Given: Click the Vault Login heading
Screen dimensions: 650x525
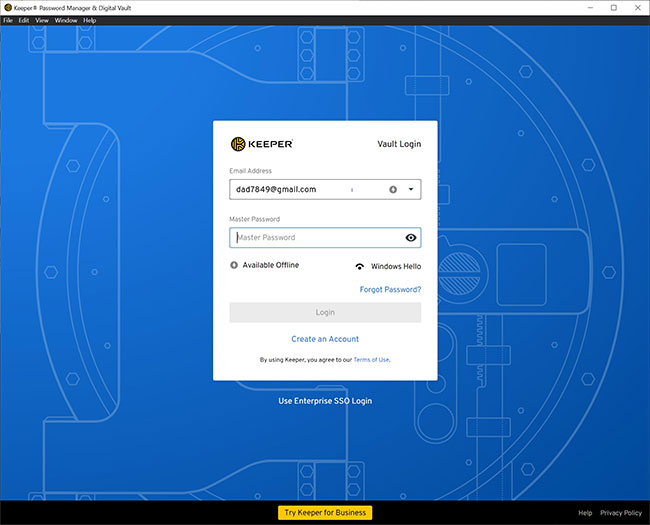Looking at the screenshot, I should click(x=399, y=144).
